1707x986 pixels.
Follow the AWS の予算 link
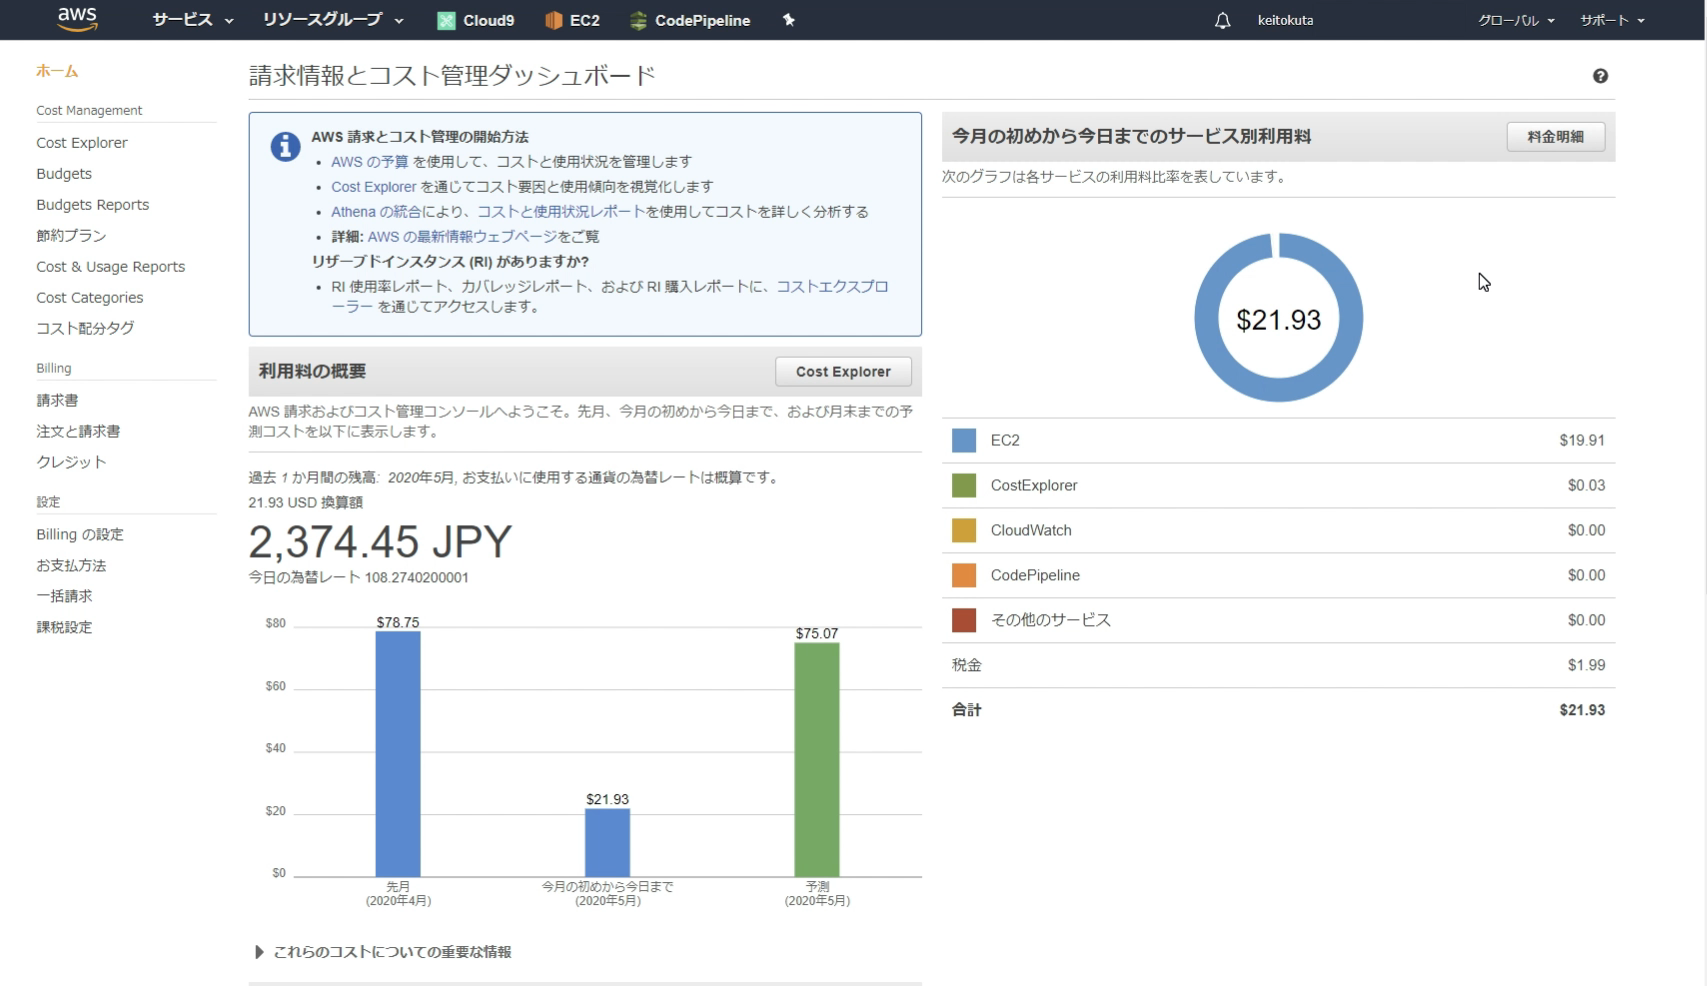[x=370, y=162]
